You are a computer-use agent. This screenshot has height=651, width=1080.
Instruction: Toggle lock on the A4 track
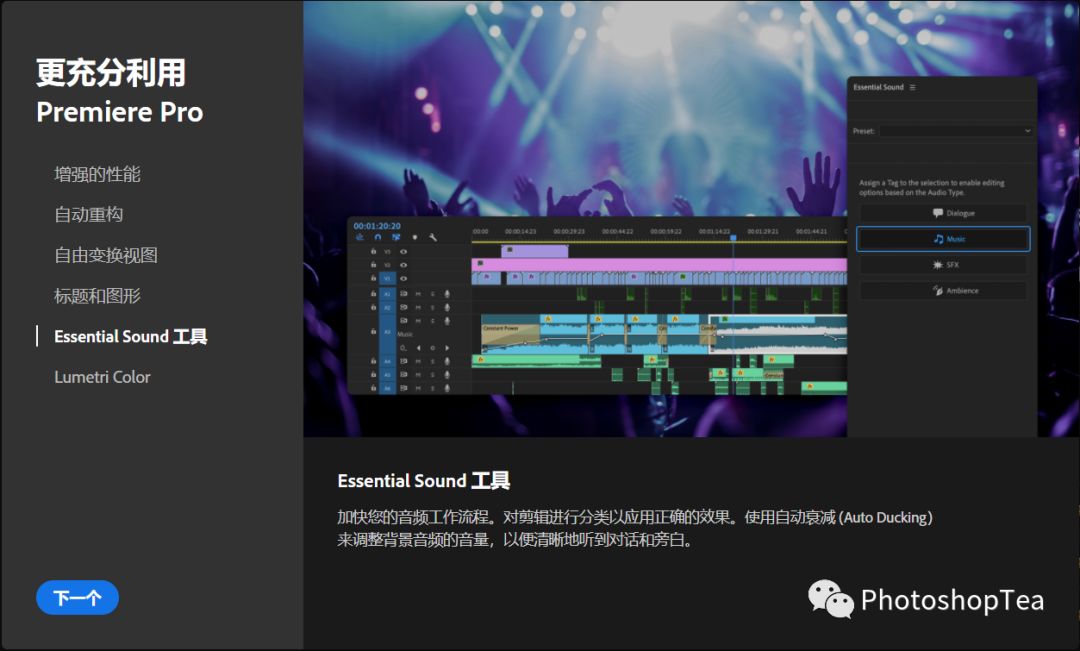pyautogui.click(x=373, y=361)
